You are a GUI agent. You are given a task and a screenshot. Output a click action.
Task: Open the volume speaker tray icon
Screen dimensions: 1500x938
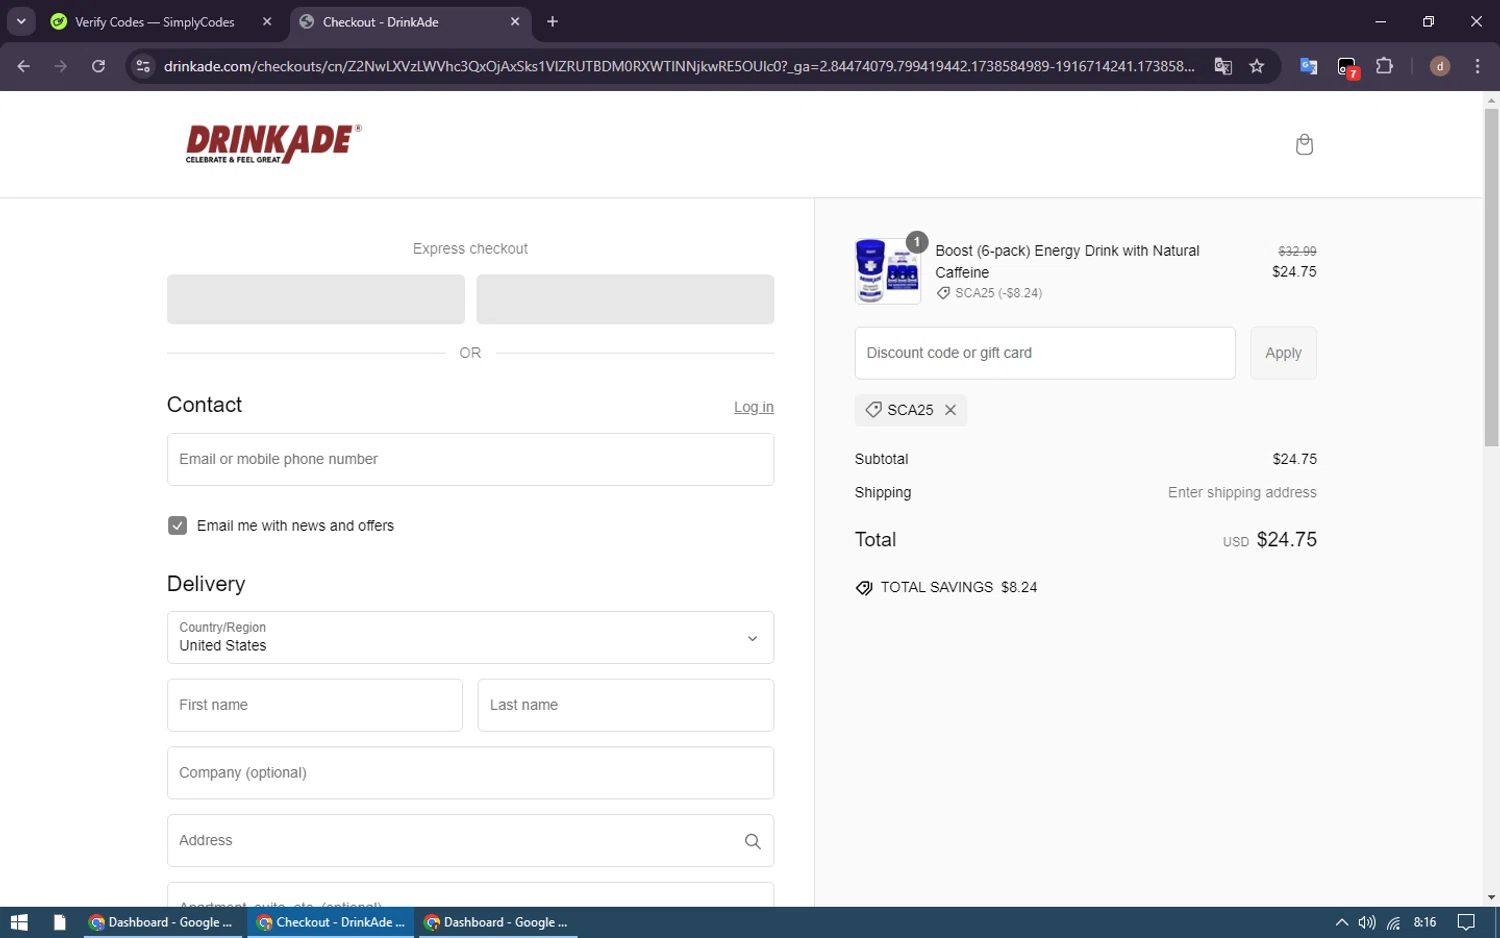(1367, 922)
